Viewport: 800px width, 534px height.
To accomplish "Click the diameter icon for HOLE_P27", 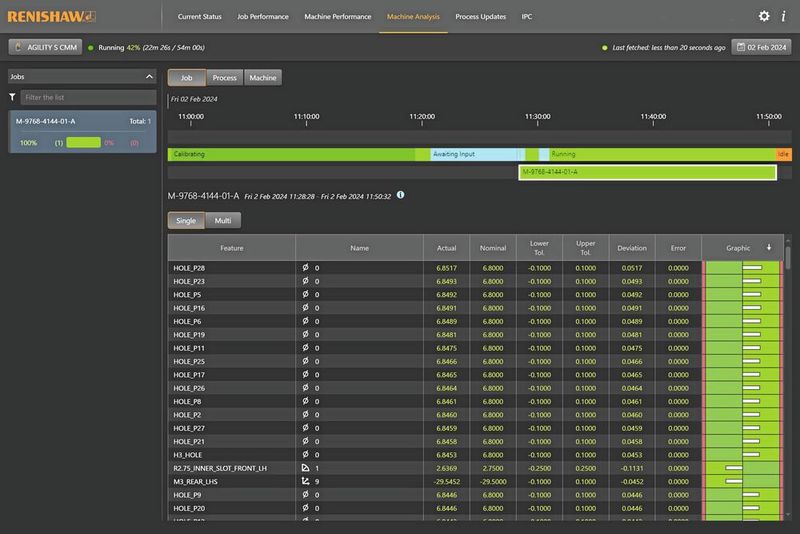I will tap(305, 427).
